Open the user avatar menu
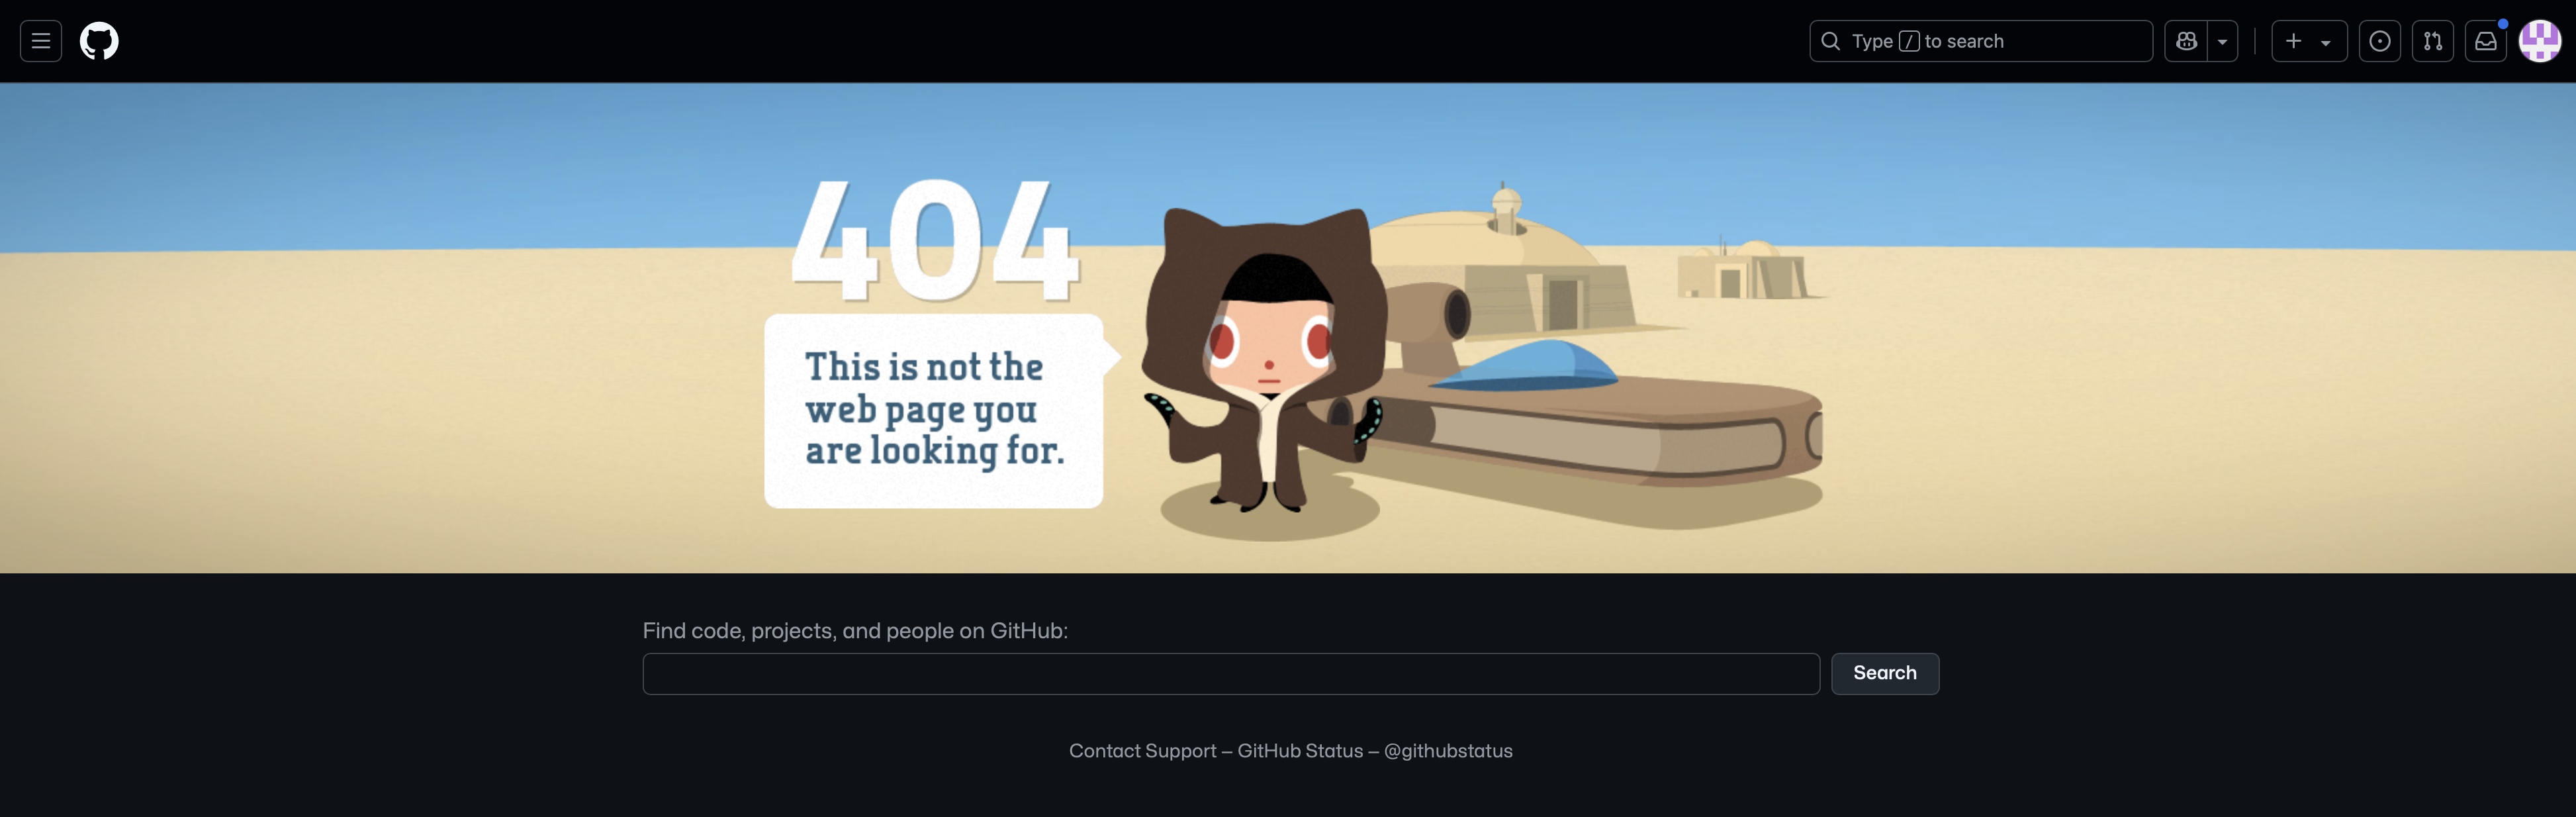The width and height of the screenshot is (2576, 817). [2539, 41]
